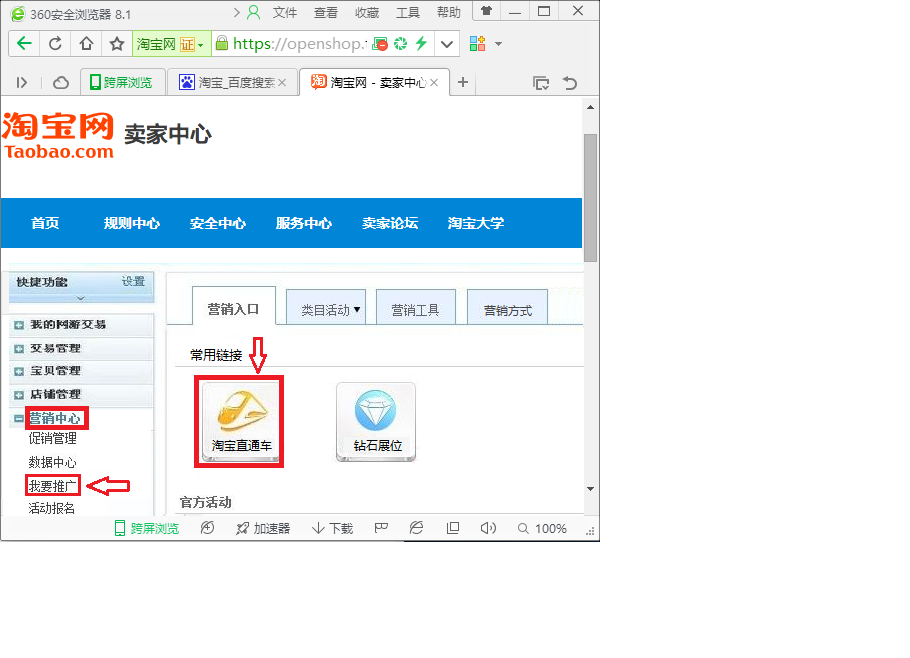Switch to the 跨屏浏览 browser tab

point(122,82)
